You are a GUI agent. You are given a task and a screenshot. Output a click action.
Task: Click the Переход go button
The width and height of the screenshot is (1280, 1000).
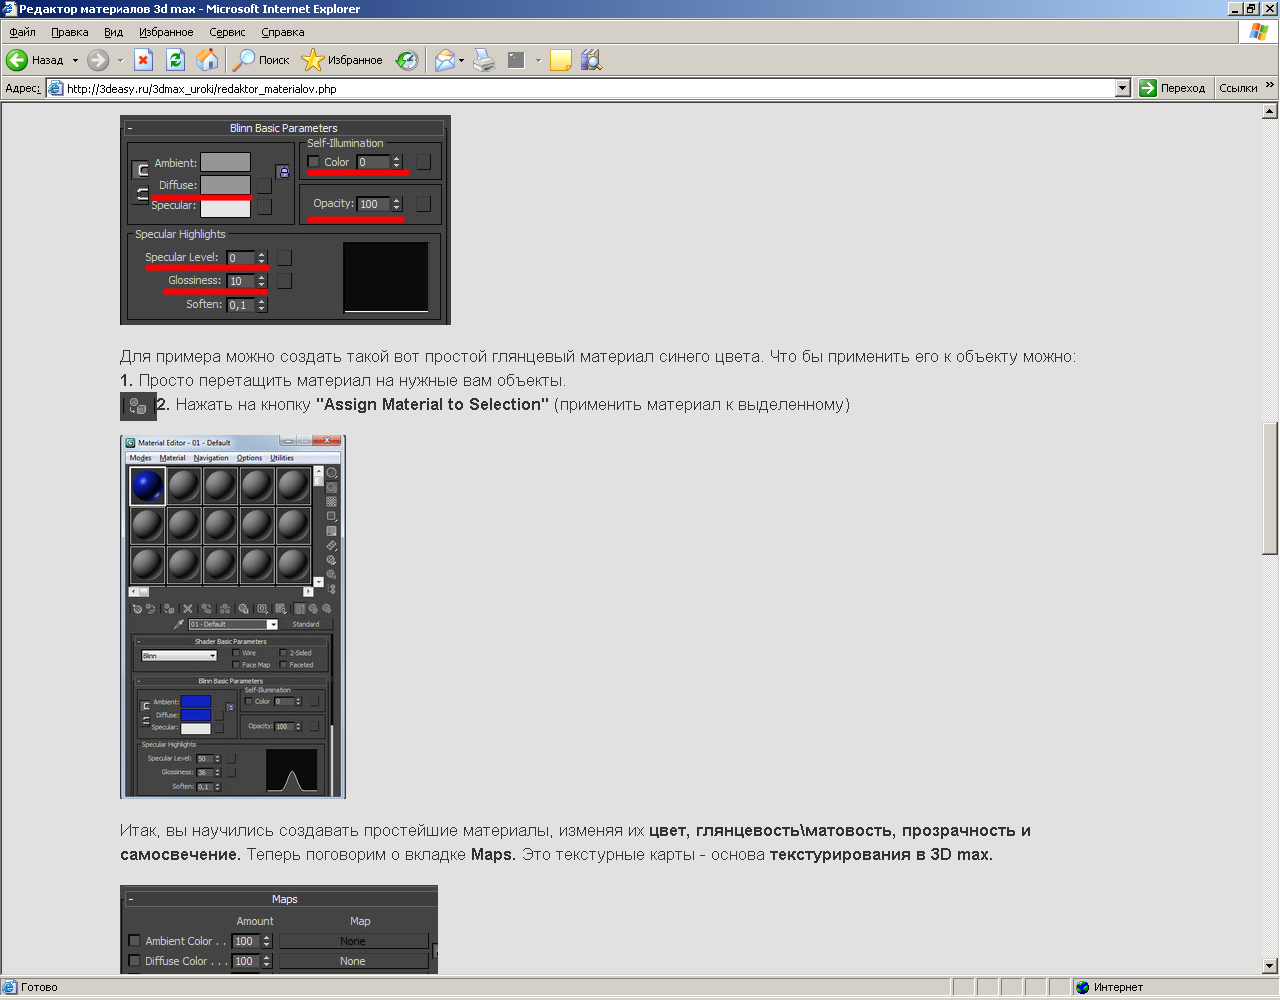point(1173,88)
